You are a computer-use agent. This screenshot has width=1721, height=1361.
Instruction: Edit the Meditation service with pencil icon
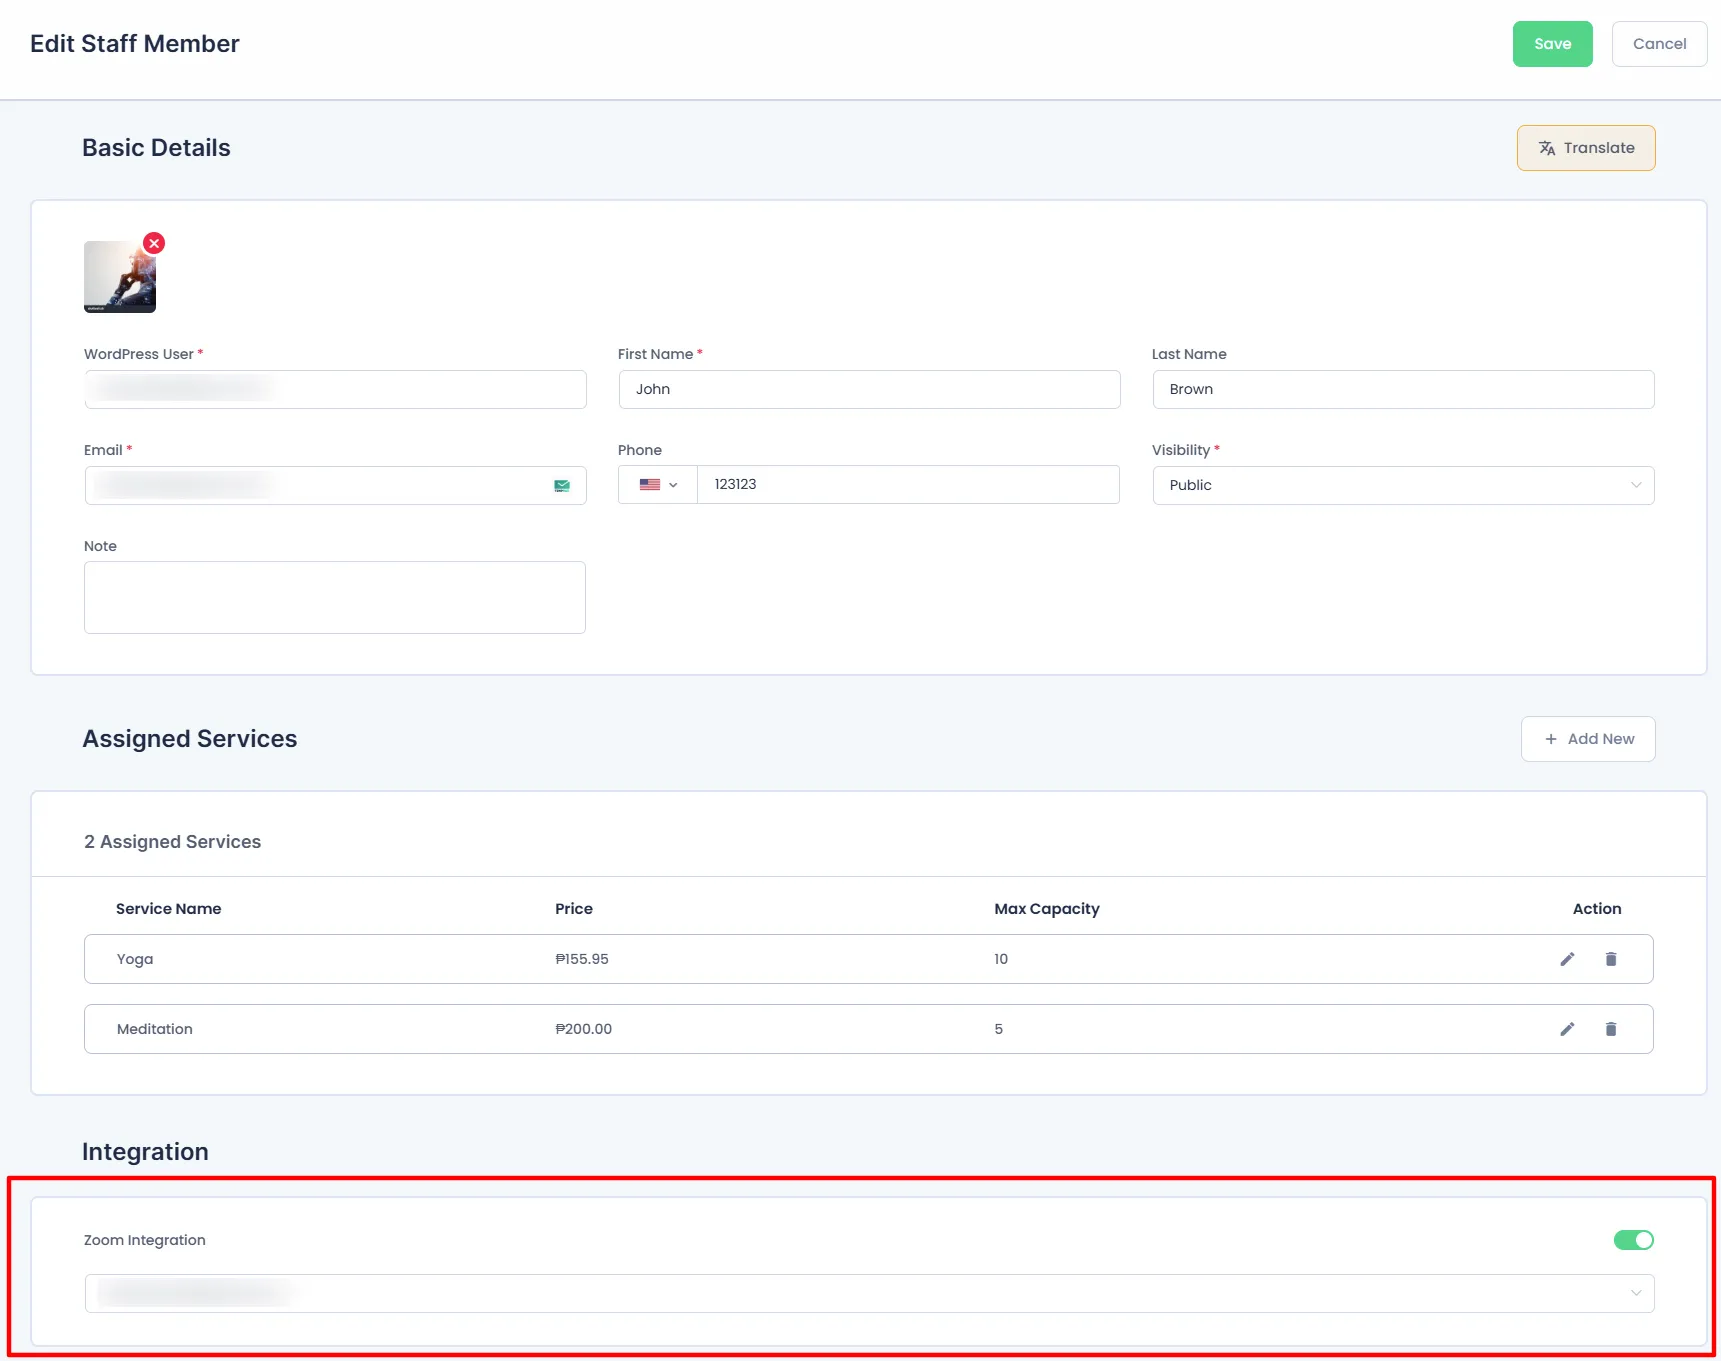click(x=1567, y=1029)
